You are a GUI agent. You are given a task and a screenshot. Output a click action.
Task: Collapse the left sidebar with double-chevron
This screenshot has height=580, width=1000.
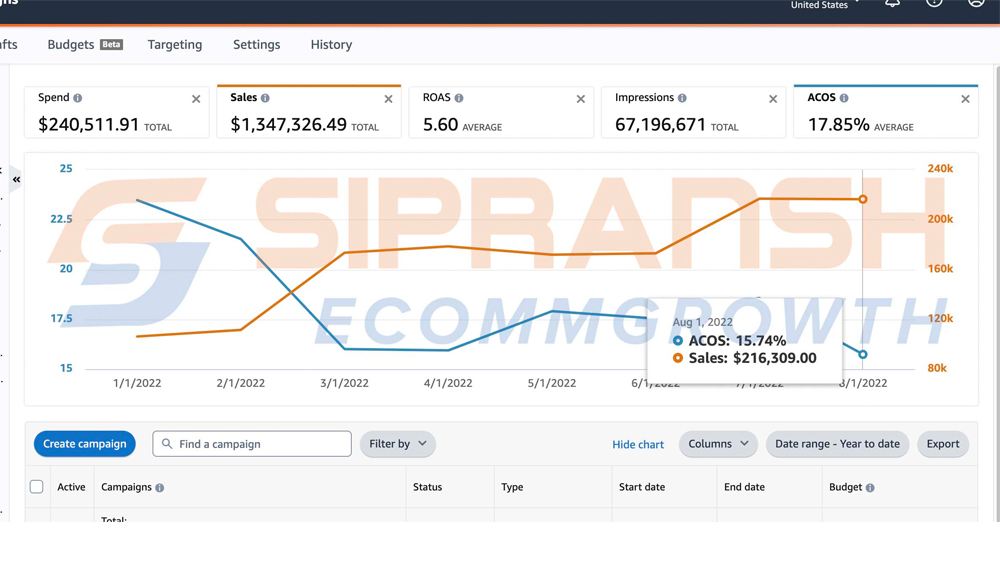point(16,179)
